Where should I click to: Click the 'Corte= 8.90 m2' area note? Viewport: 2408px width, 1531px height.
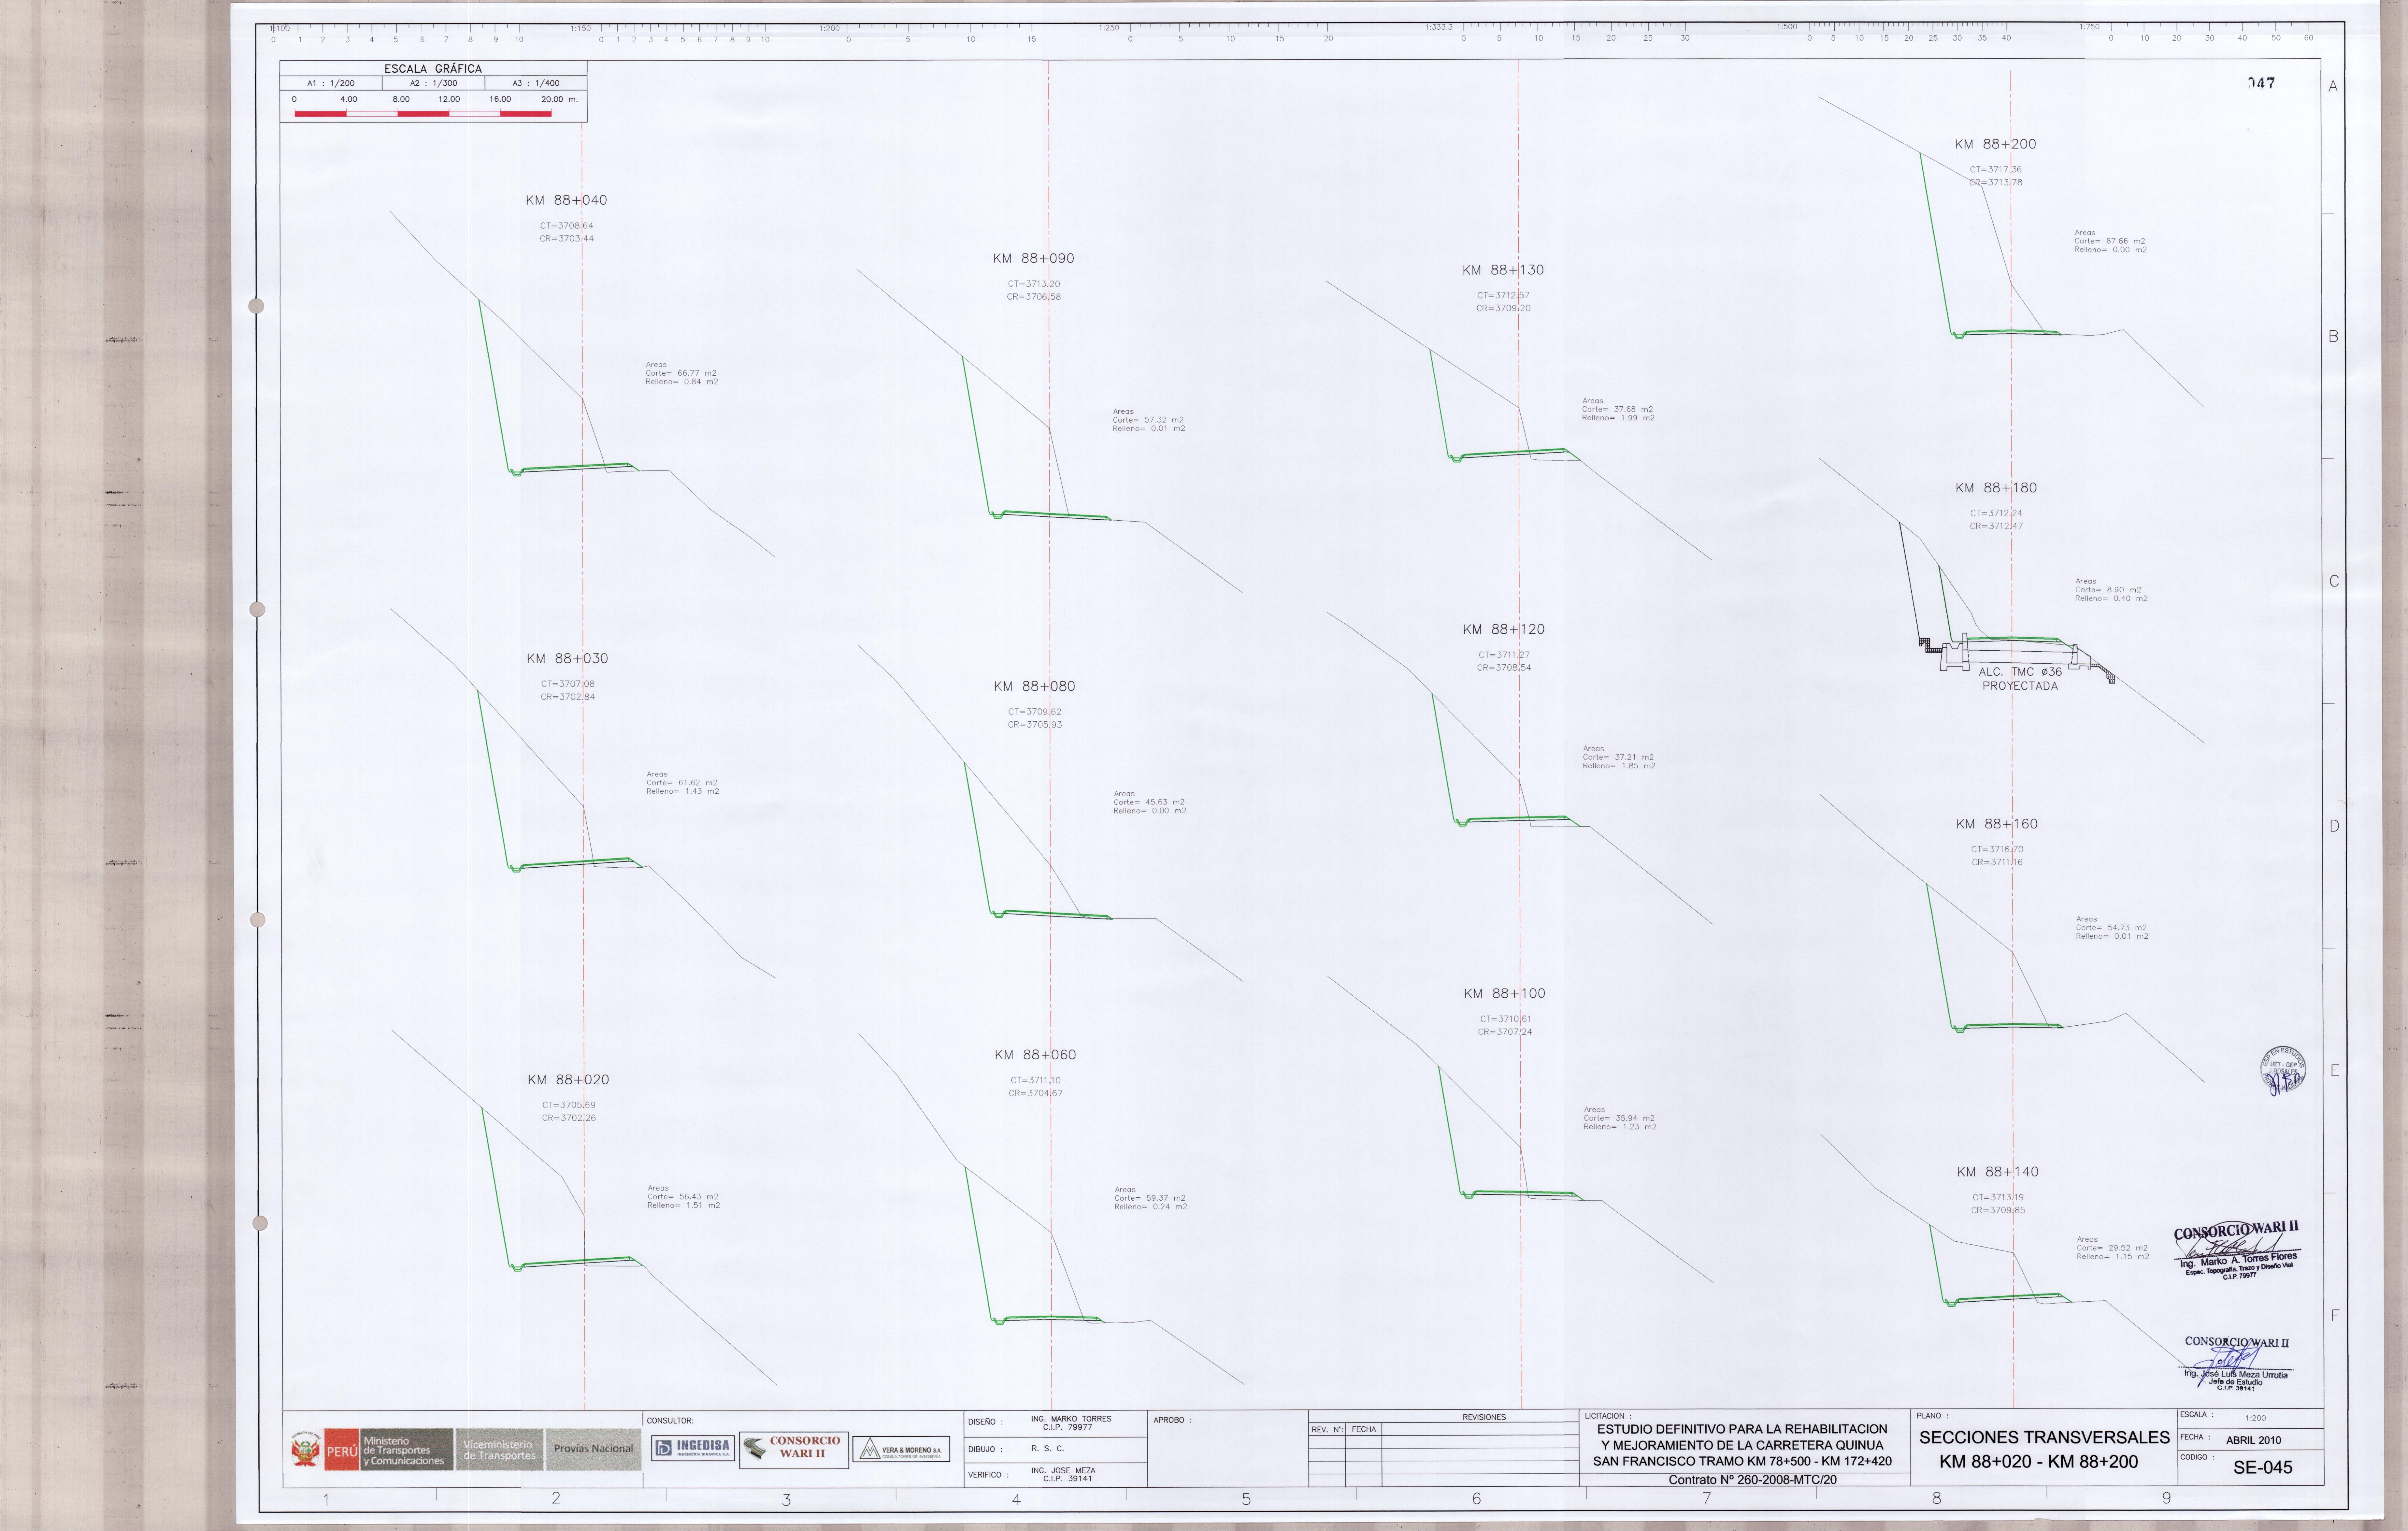[x=2108, y=590]
